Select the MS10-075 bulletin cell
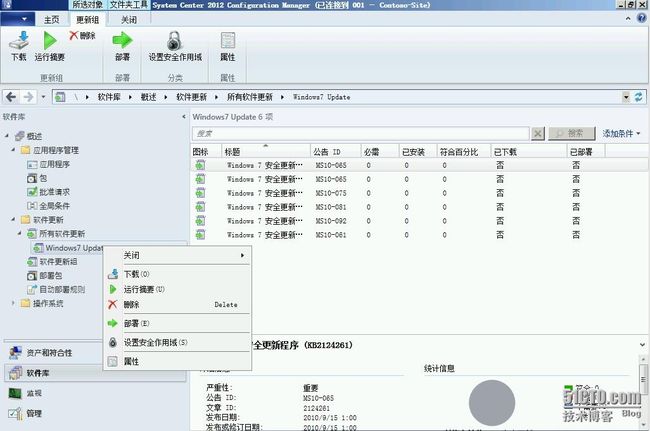This screenshot has width=650, height=431. click(x=331, y=193)
